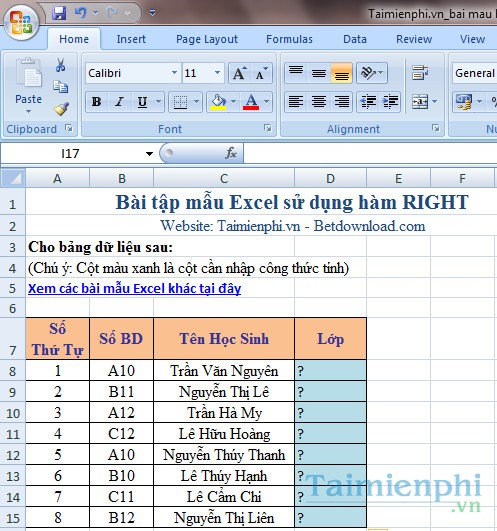Toggle Underline formatting
This screenshot has width=497, height=531.
[142, 102]
